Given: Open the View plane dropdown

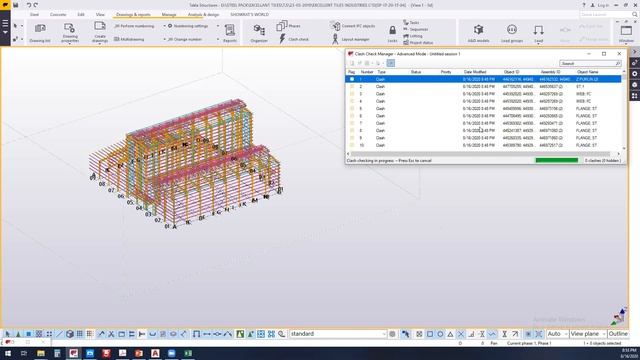Looking at the screenshot, I should click(588, 334).
